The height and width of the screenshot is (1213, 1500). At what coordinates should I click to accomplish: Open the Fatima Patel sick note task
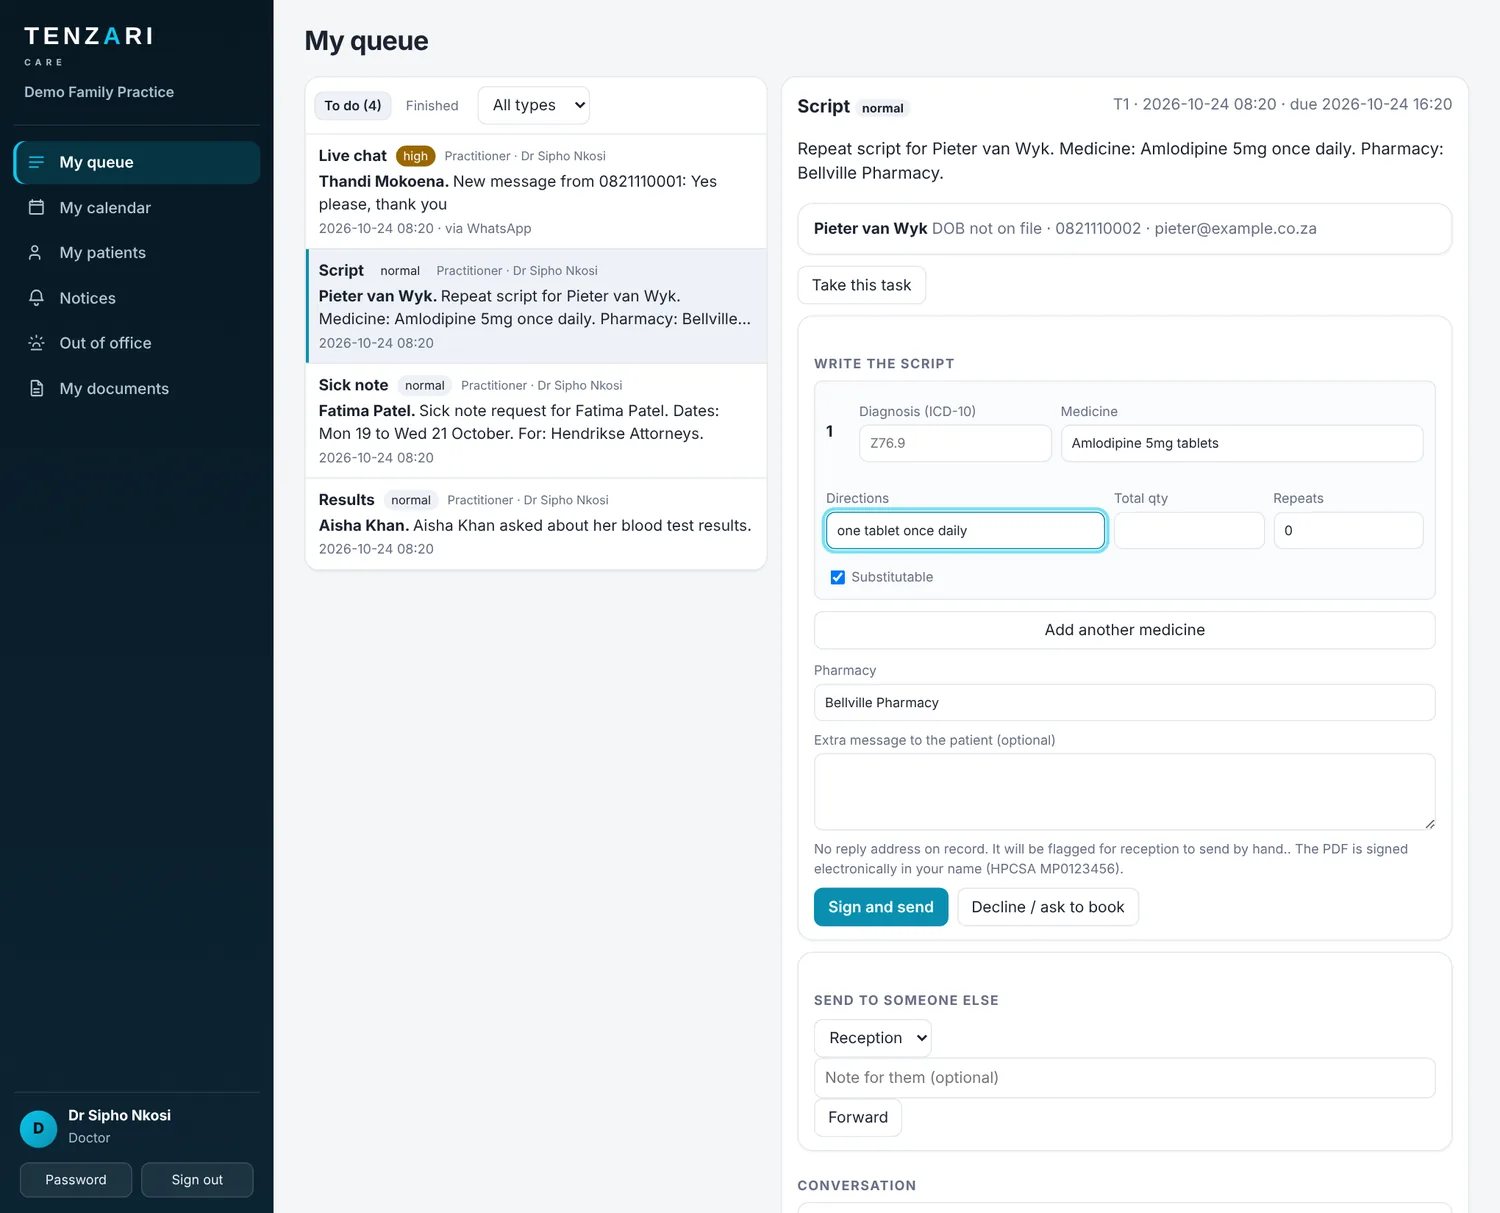click(536, 421)
